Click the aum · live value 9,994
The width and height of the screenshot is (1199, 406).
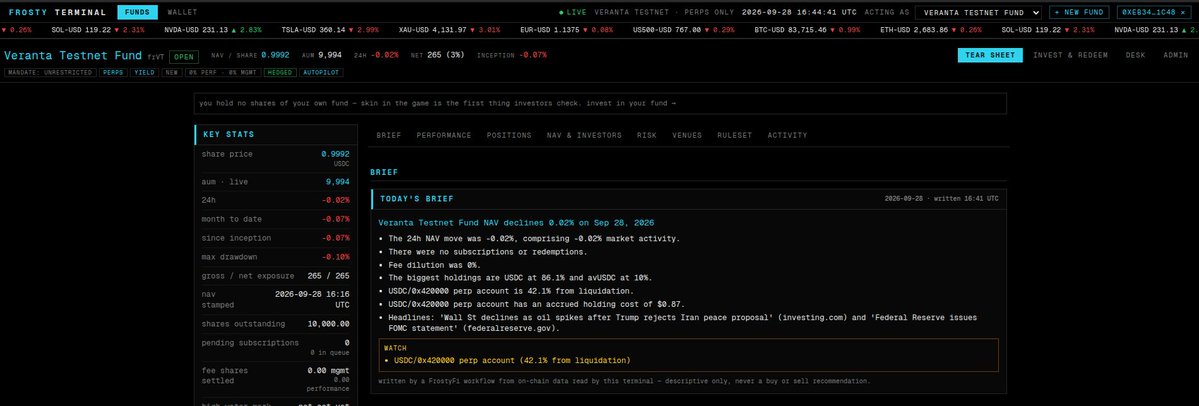coord(337,182)
